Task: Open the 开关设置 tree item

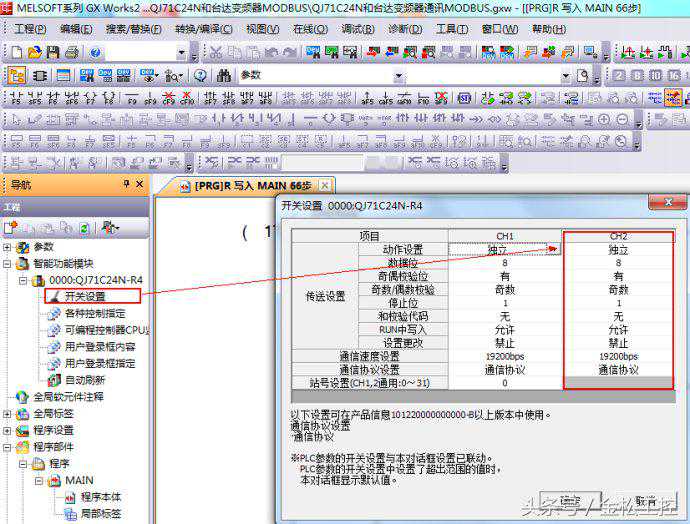Action: 85,296
